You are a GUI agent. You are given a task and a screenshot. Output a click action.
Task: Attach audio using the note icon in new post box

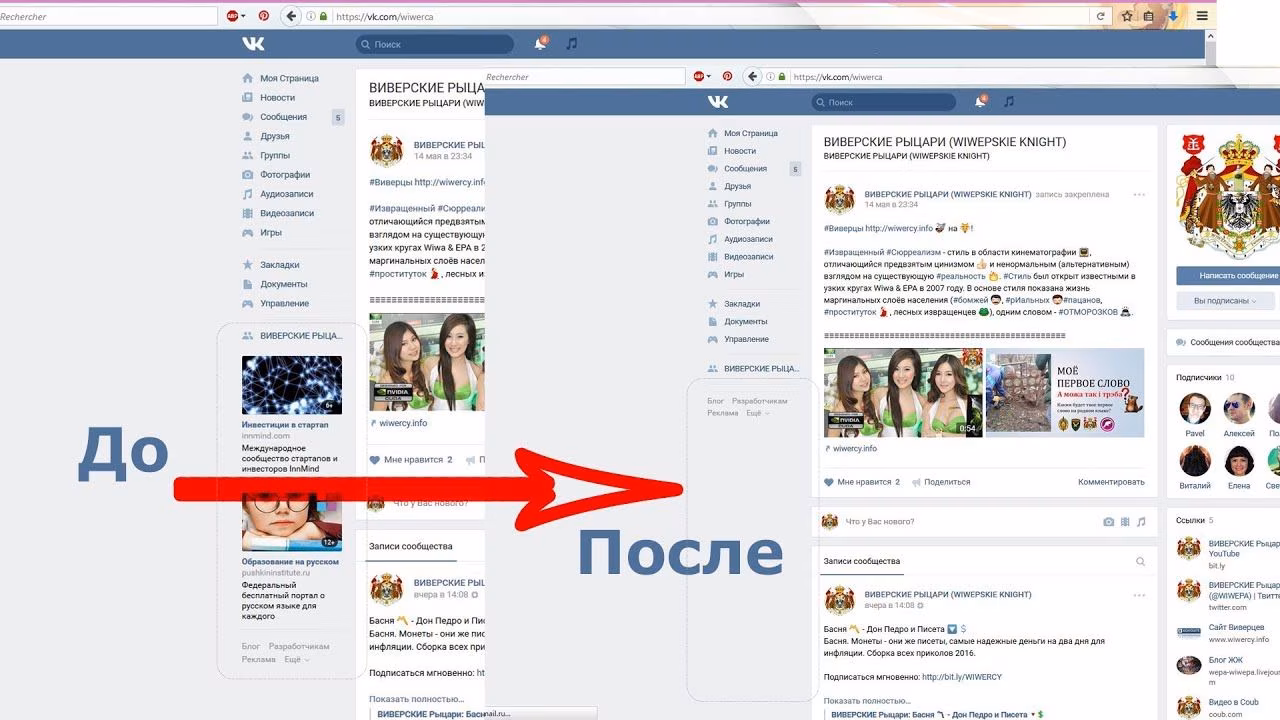pos(1141,522)
